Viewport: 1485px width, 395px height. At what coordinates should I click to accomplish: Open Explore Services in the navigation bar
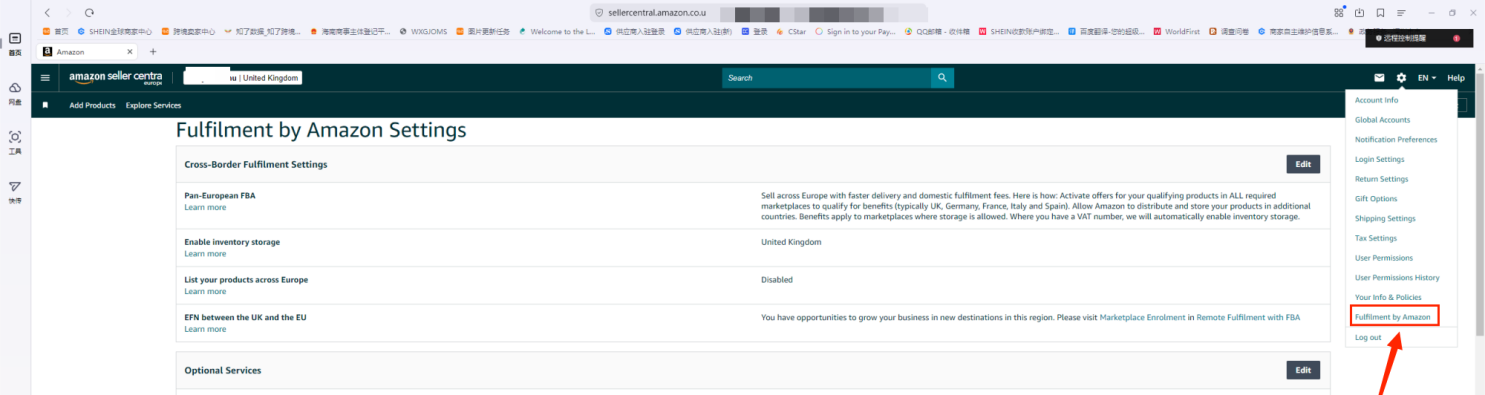(x=153, y=105)
